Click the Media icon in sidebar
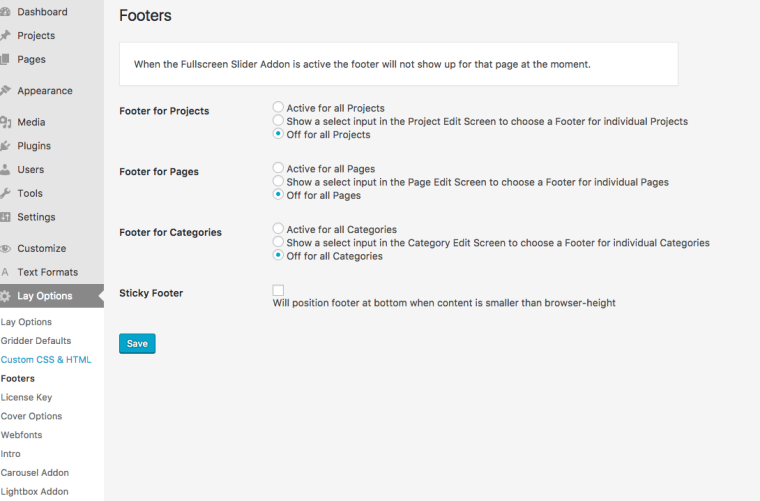The width and height of the screenshot is (760, 501). click(x=5, y=123)
